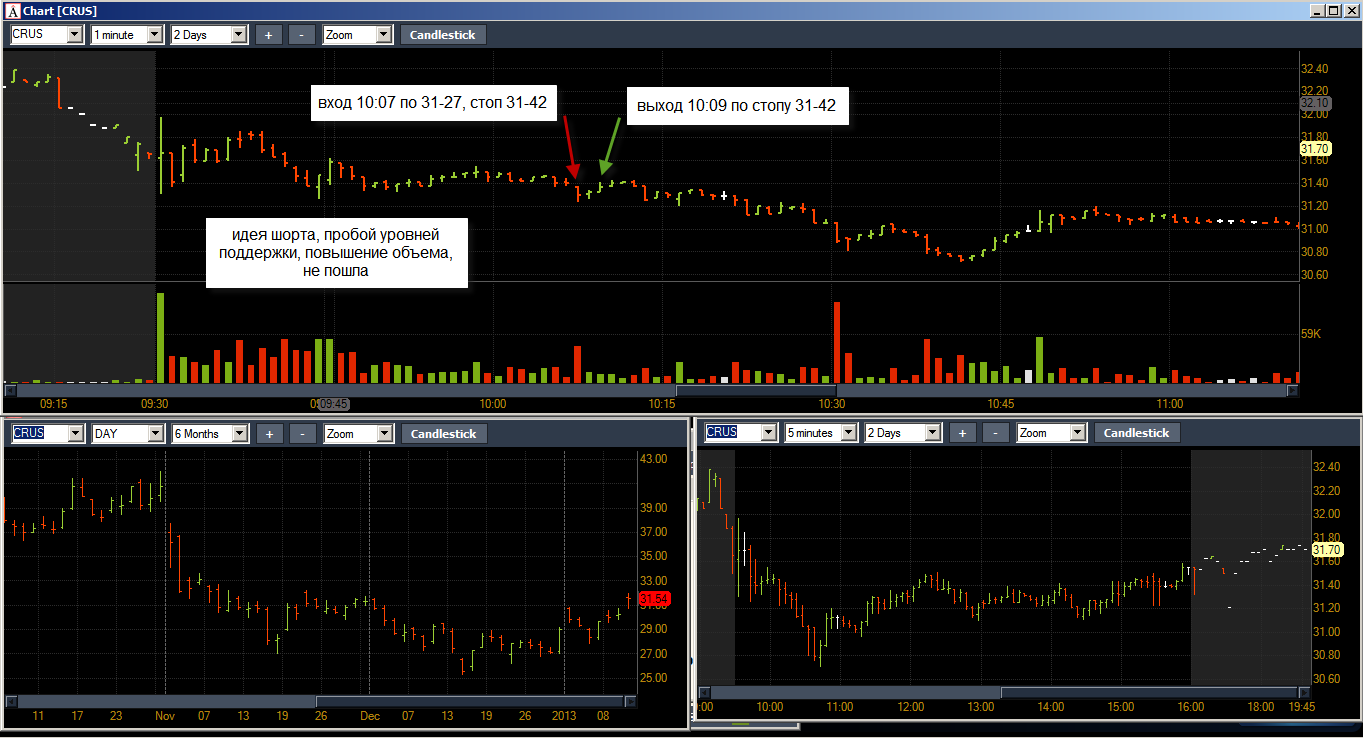
Task: Click the red A application icon in title bar
Action: (13, 11)
